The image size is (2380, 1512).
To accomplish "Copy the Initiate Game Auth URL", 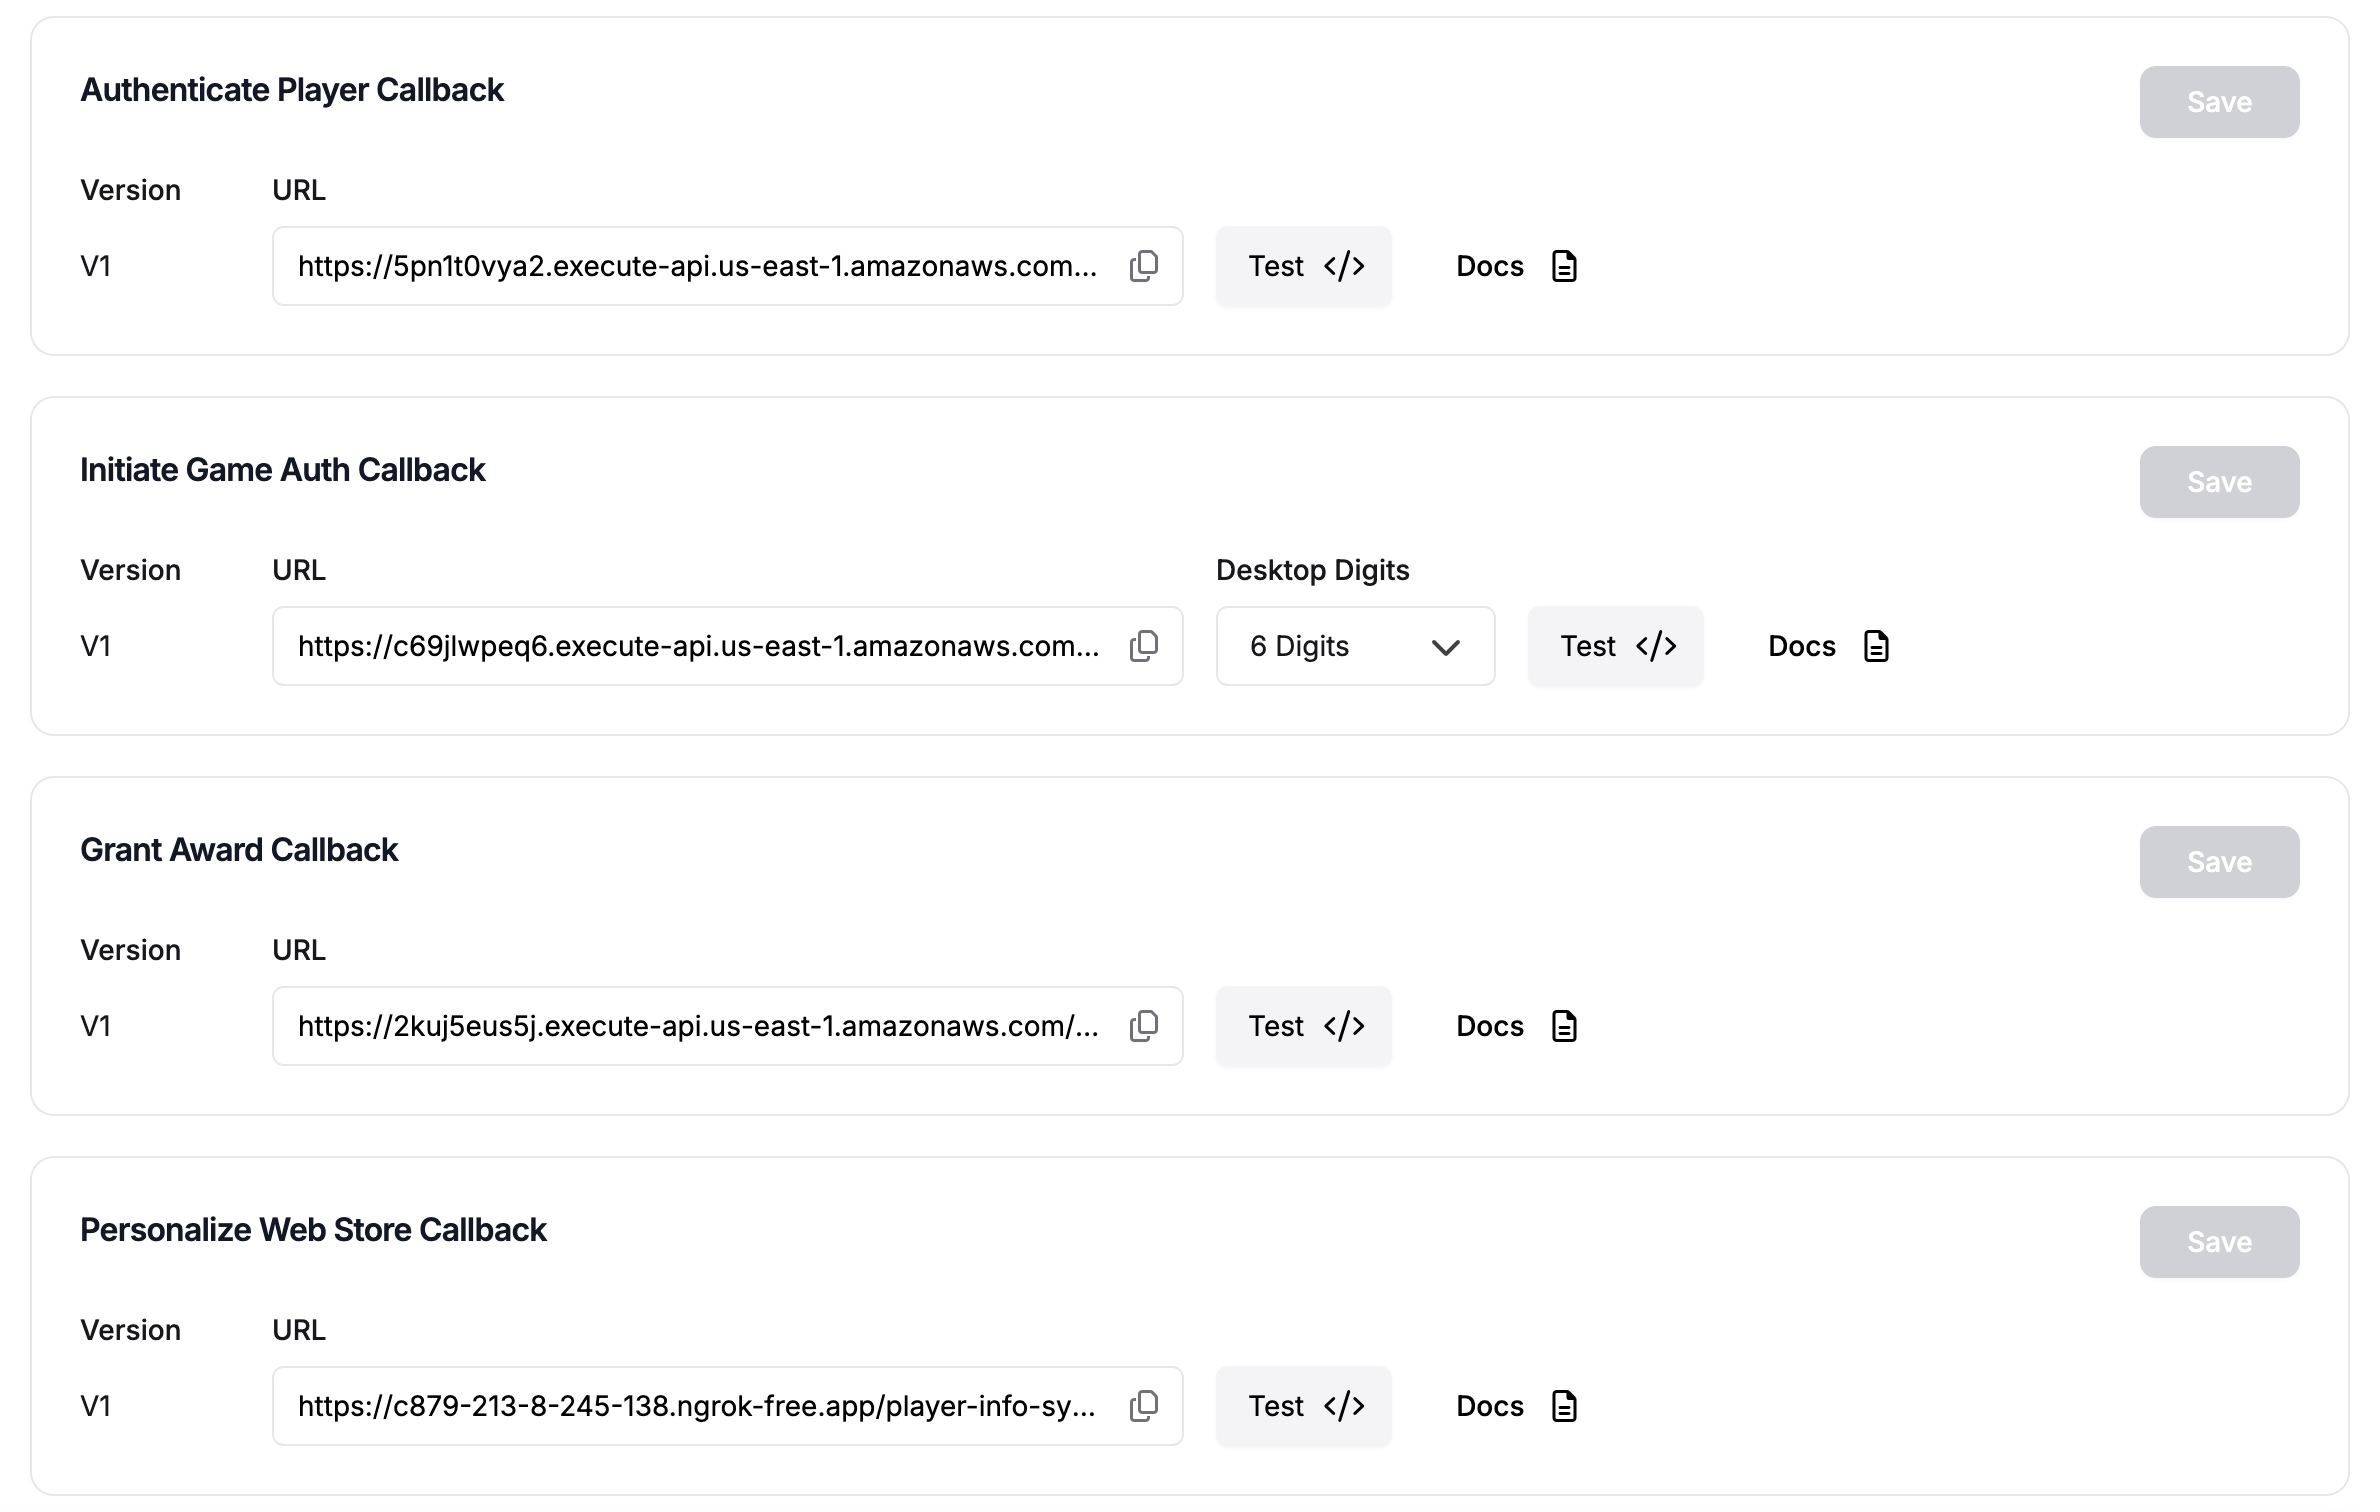I will click(x=1144, y=646).
